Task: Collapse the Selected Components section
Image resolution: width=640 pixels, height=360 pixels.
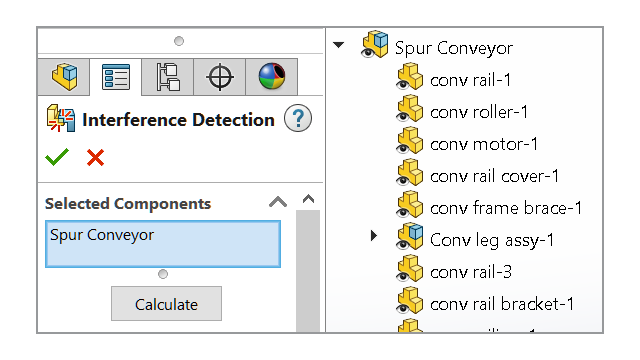Action: [278, 202]
